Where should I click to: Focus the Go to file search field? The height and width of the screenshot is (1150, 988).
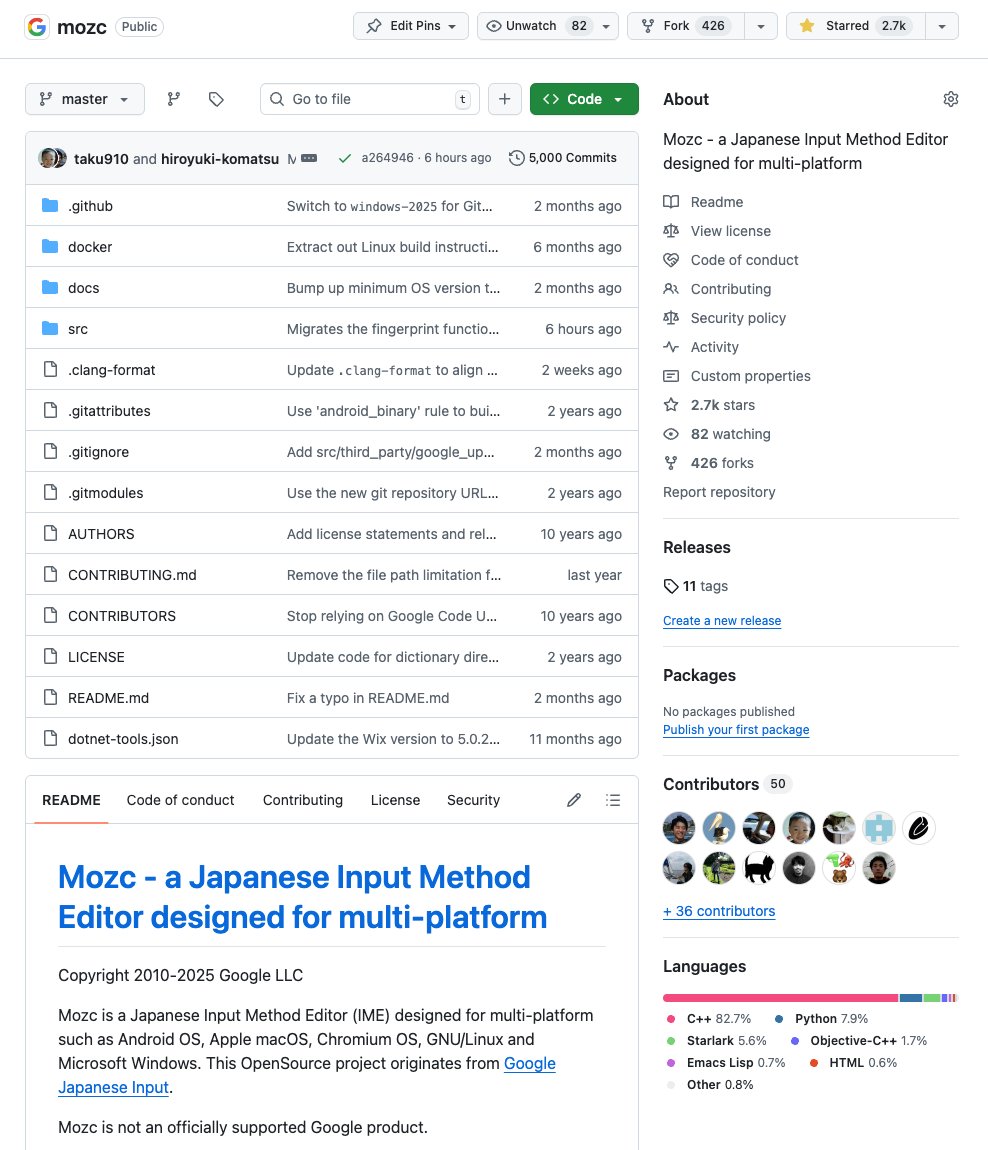[x=370, y=99]
